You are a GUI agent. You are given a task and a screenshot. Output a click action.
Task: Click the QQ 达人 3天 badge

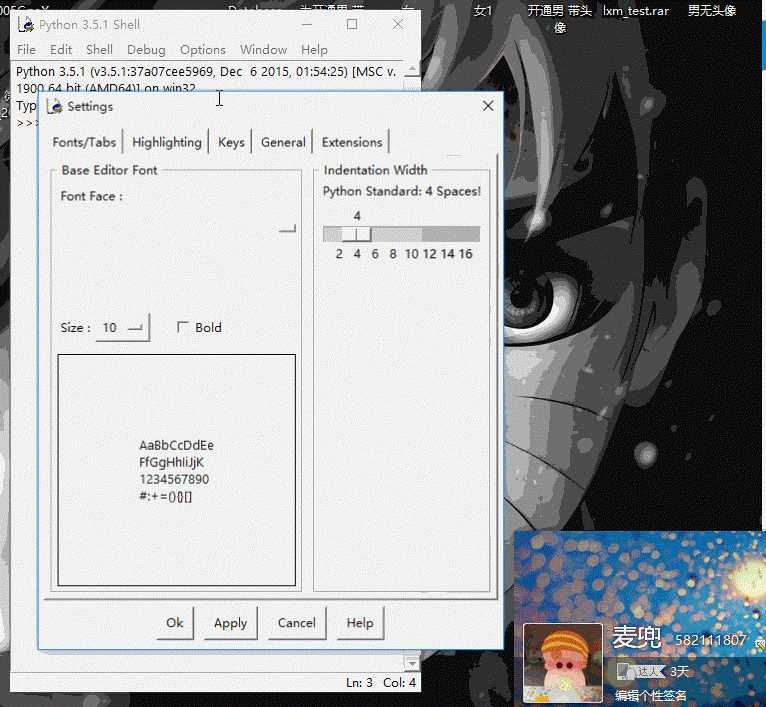pos(652,672)
